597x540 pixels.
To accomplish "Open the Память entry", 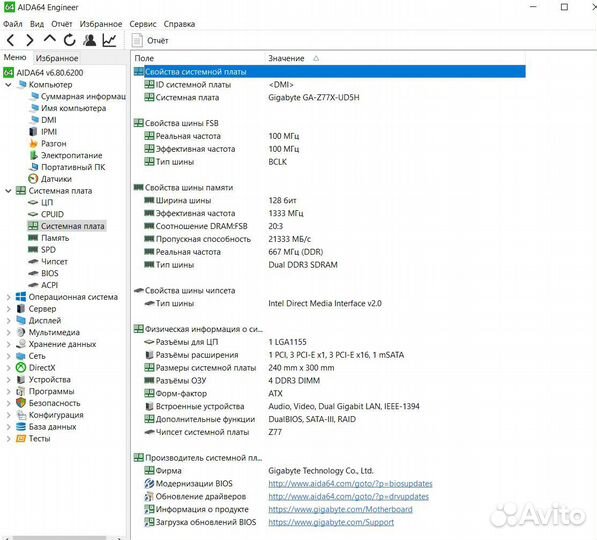I will click(x=49, y=238).
